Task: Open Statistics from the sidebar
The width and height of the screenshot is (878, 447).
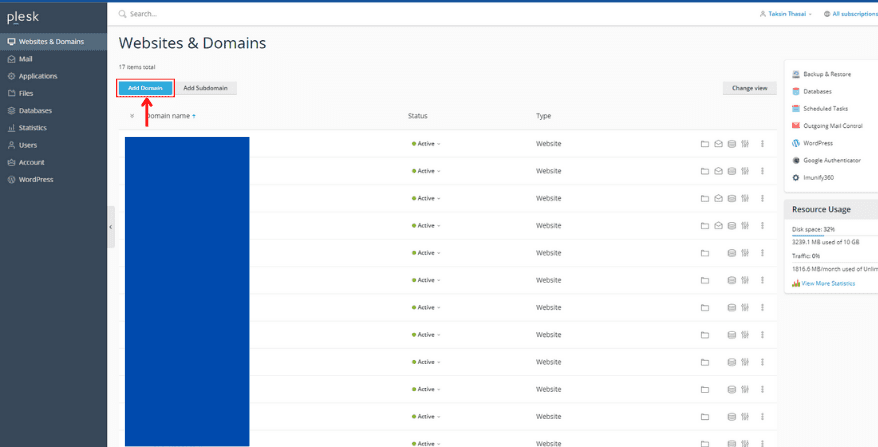Action: (x=53, y=128)
